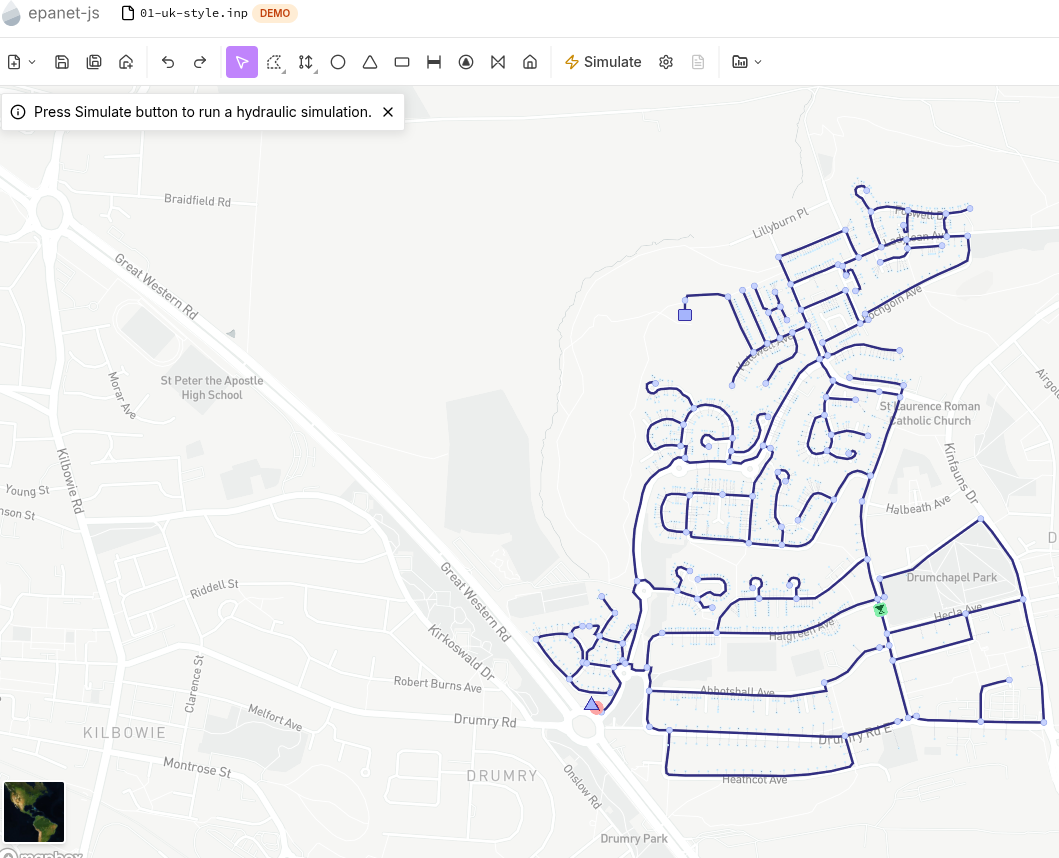The height and width of the screenshot is (858, 1059).
Task: Activate the pointer select tool
Action: [242, 62]
